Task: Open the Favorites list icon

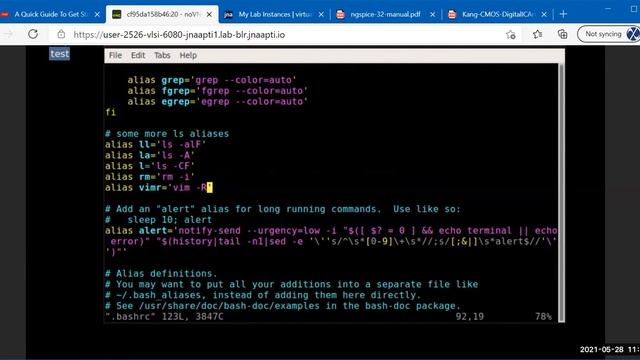Action: pos(538,34)
